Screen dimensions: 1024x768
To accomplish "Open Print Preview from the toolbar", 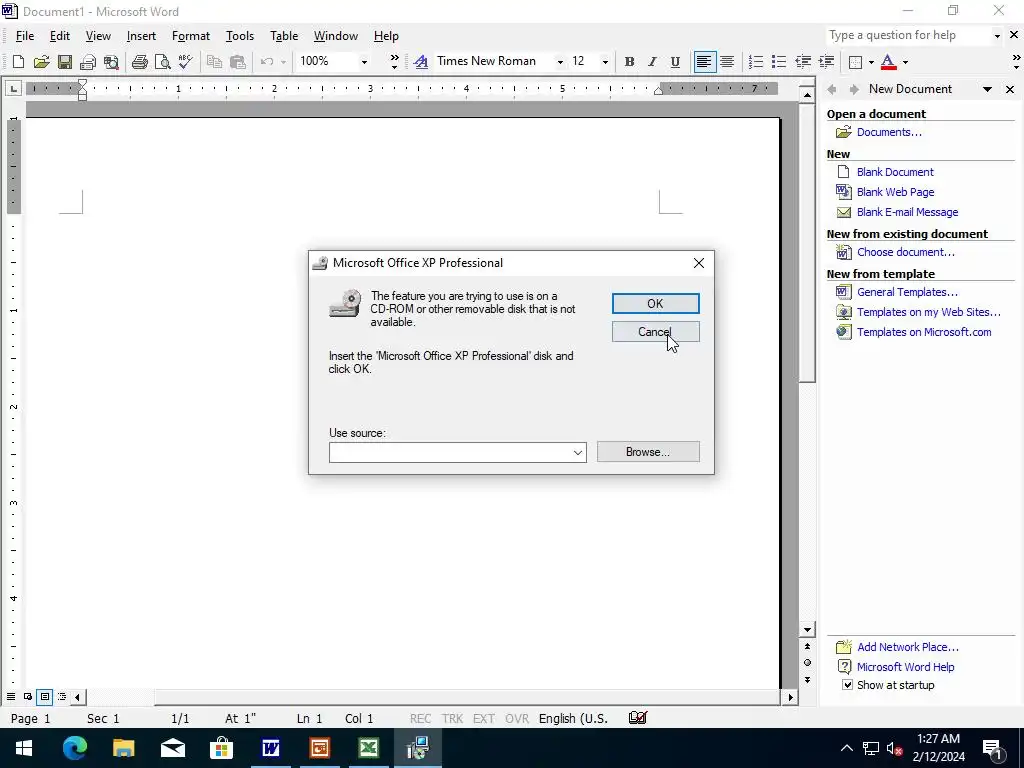I will tap(162, 62).
